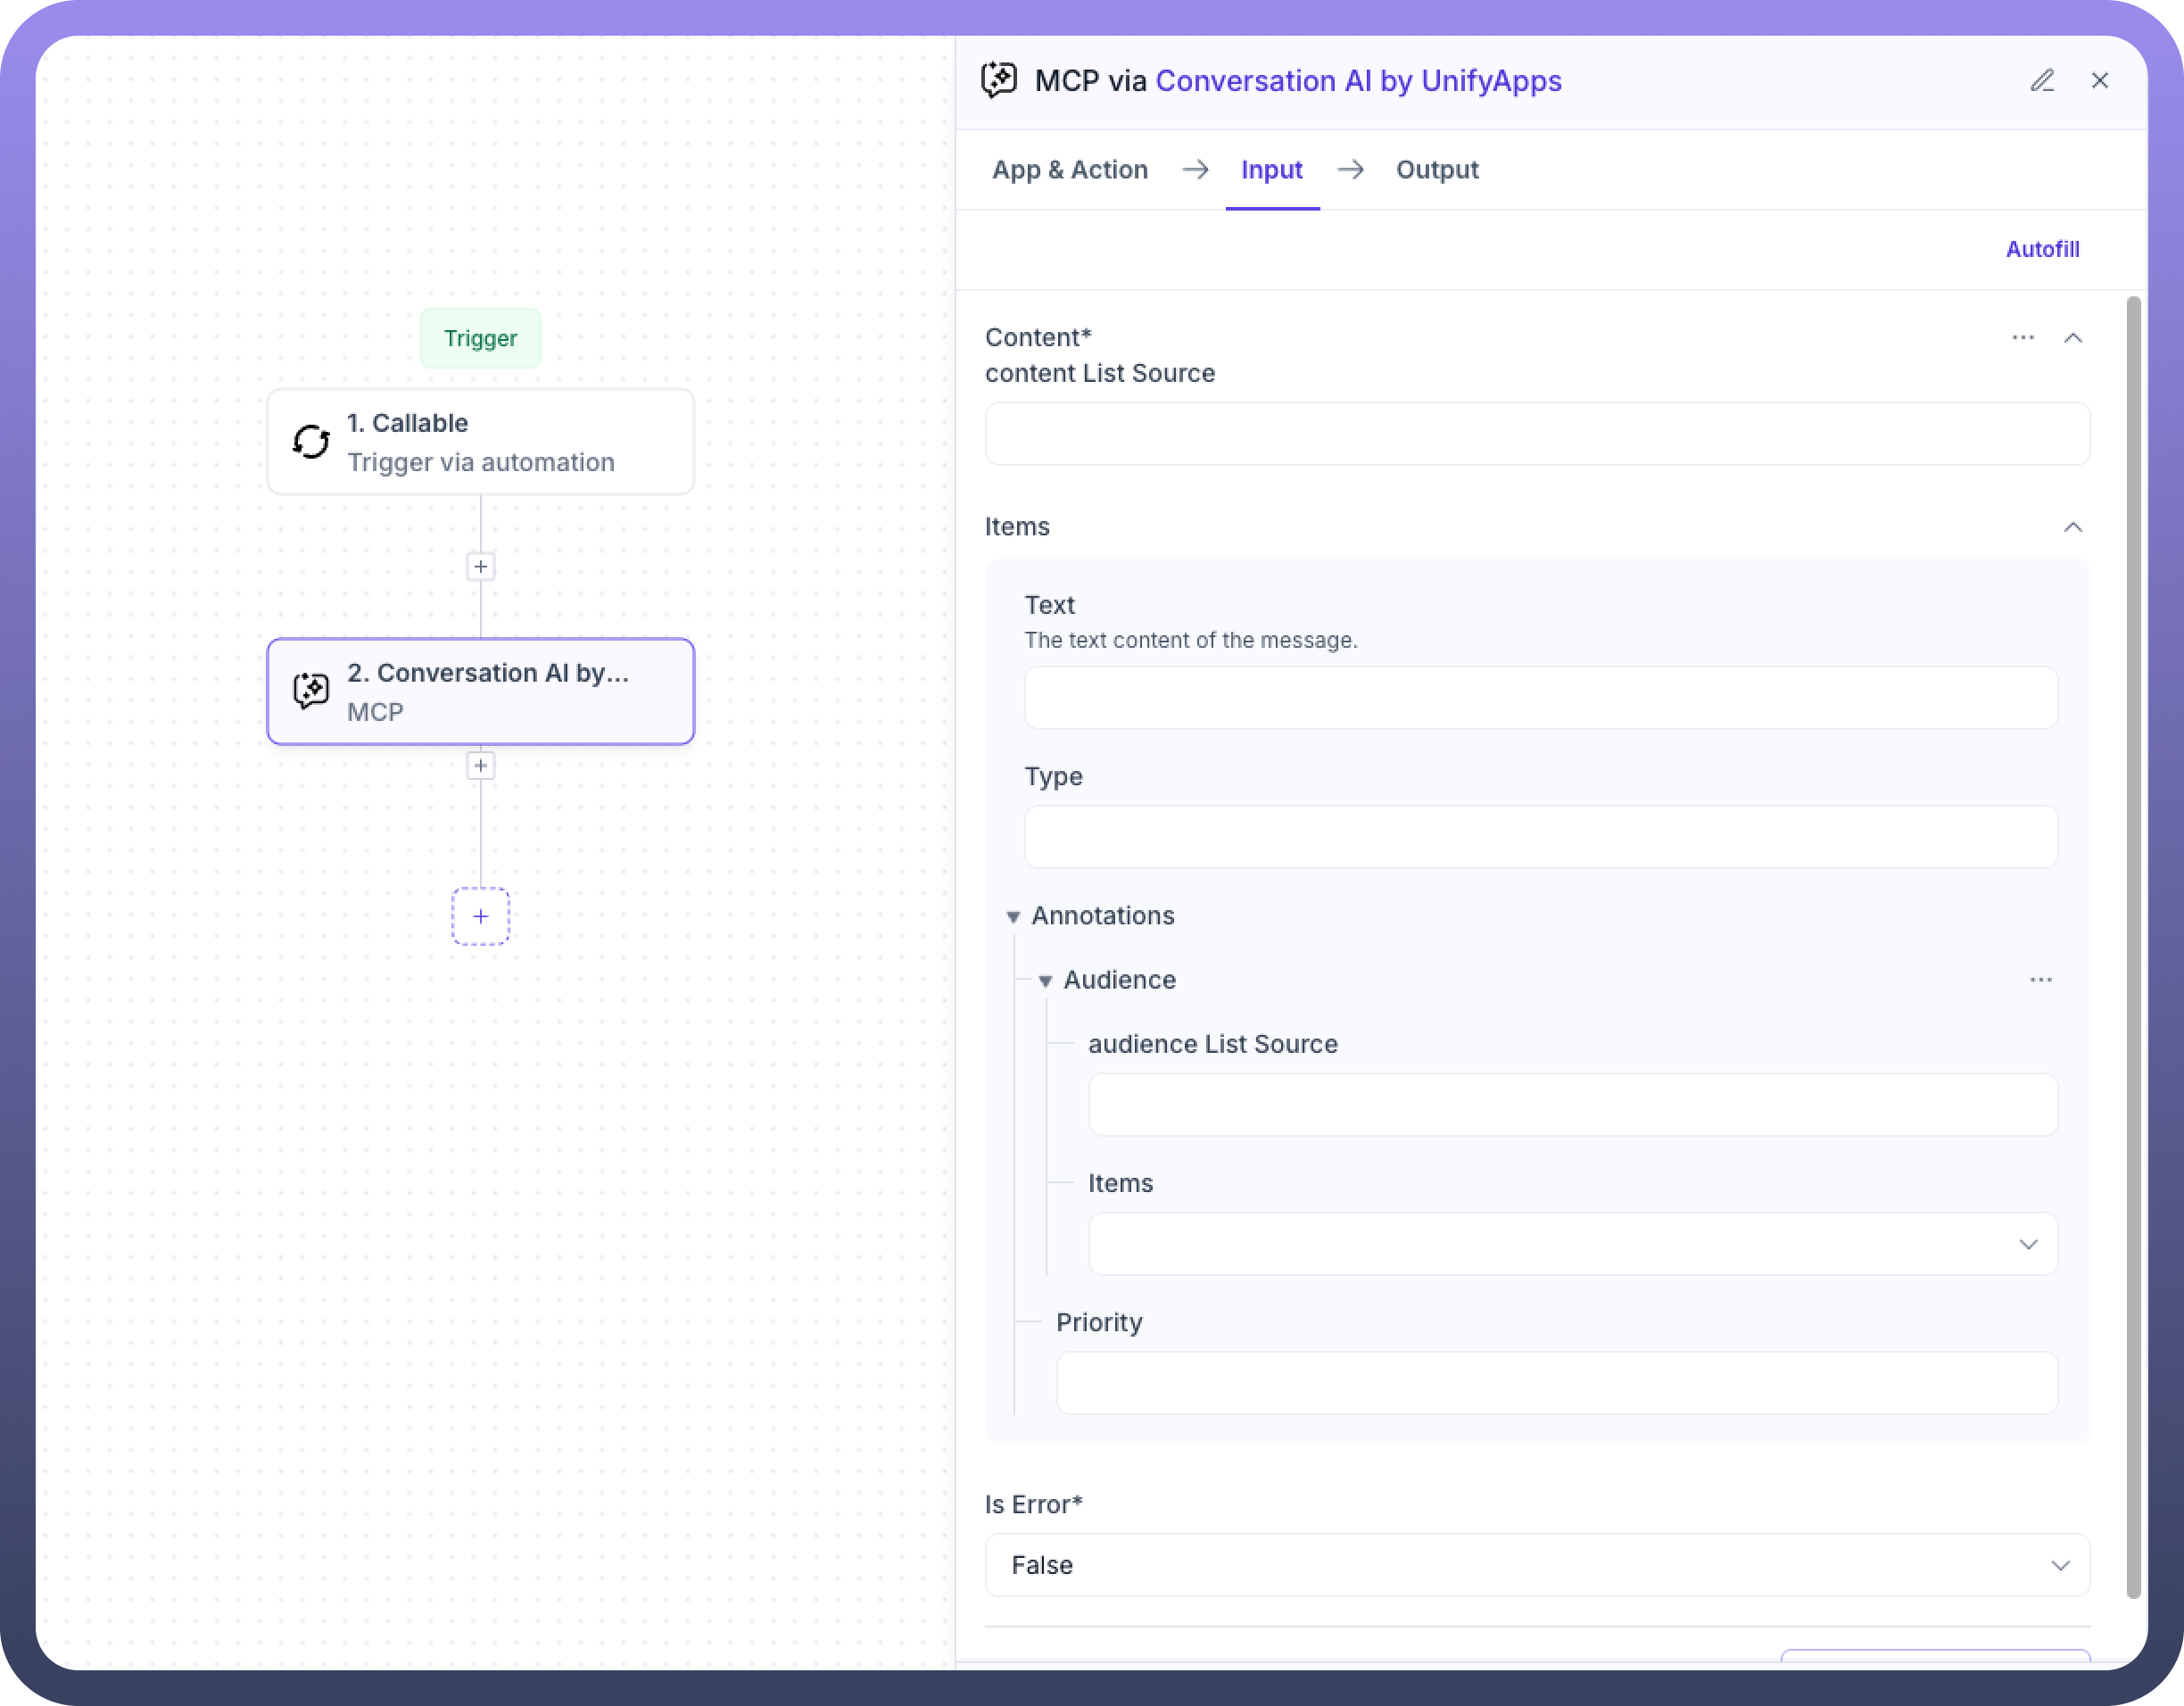The height and width of the screenshot is (1706, 2184).
Task: Switch to the Output tab
Action: [x=1437, y=170]
